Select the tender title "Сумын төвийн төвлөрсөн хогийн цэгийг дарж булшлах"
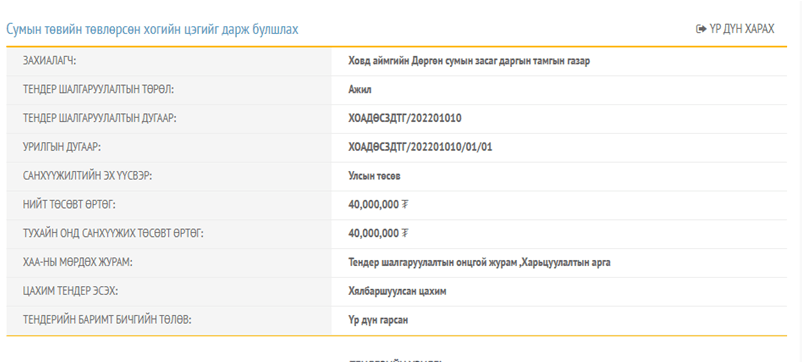The image size is (802, 362). pyautogui.click(x=152, y=30)
